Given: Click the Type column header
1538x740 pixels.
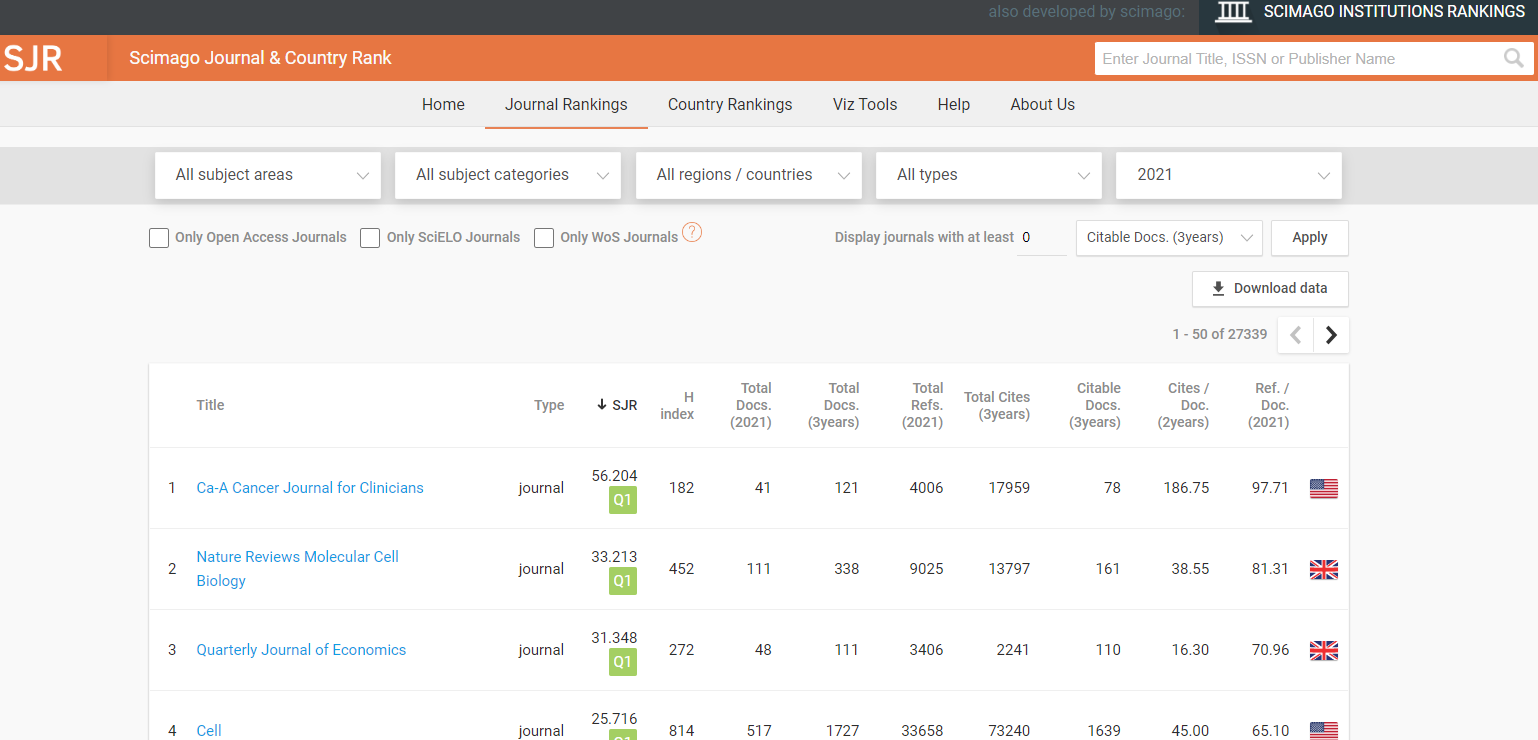Looking at the screenshot, I should (549, 405).
